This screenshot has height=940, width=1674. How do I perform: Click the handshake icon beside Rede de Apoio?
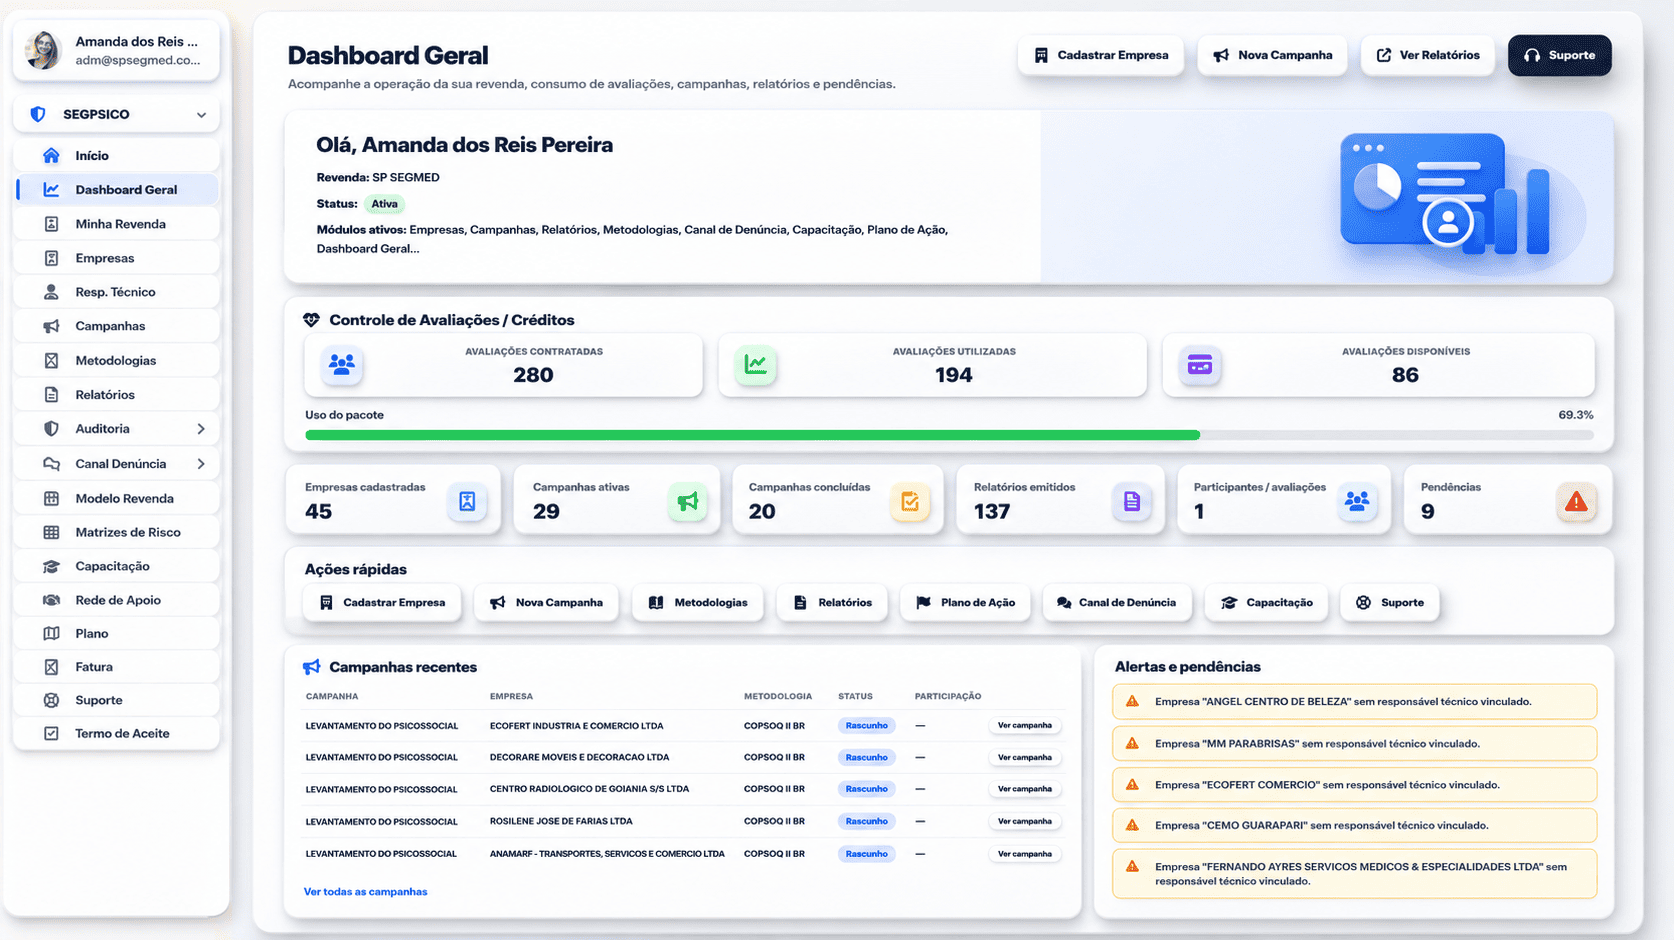point(51,600)
